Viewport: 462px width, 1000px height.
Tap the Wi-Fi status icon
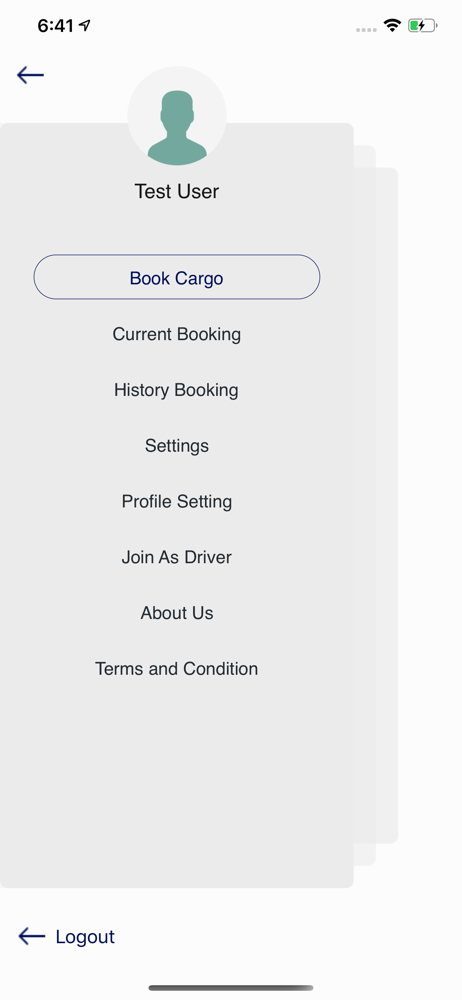pos(392,26)
